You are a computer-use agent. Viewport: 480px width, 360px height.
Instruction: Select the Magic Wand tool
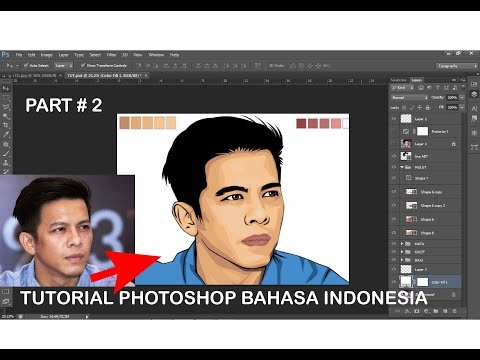pyautogui.click(x=6, y=116)
